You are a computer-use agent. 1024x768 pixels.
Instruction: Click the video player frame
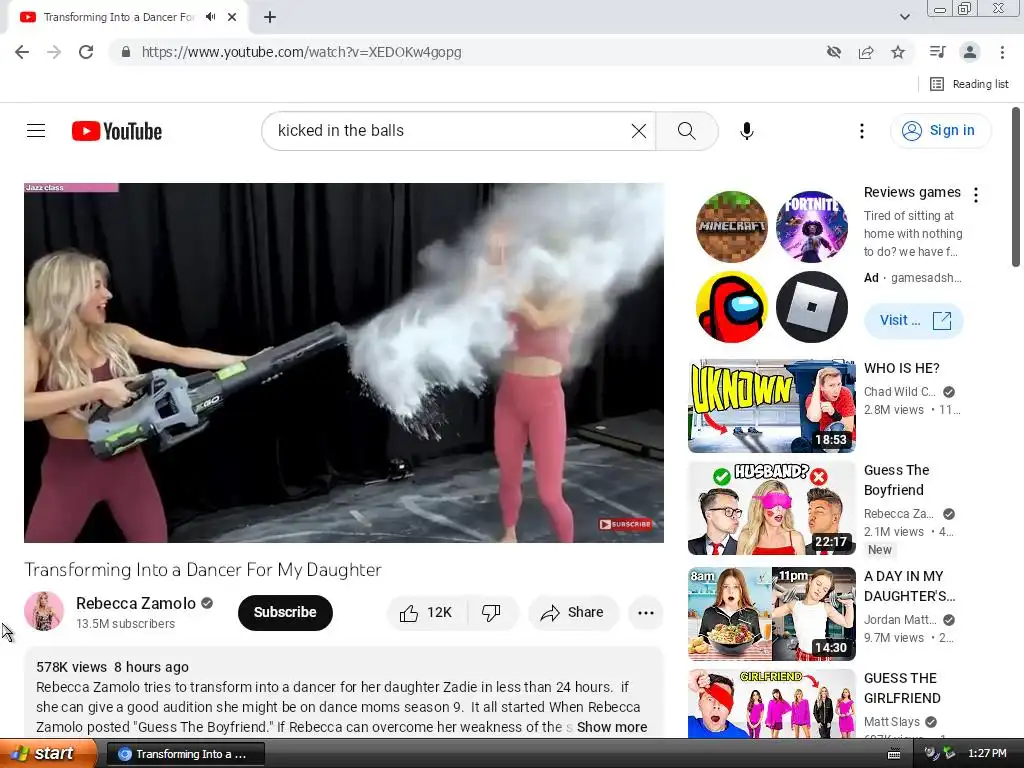(x=344, y=362)
